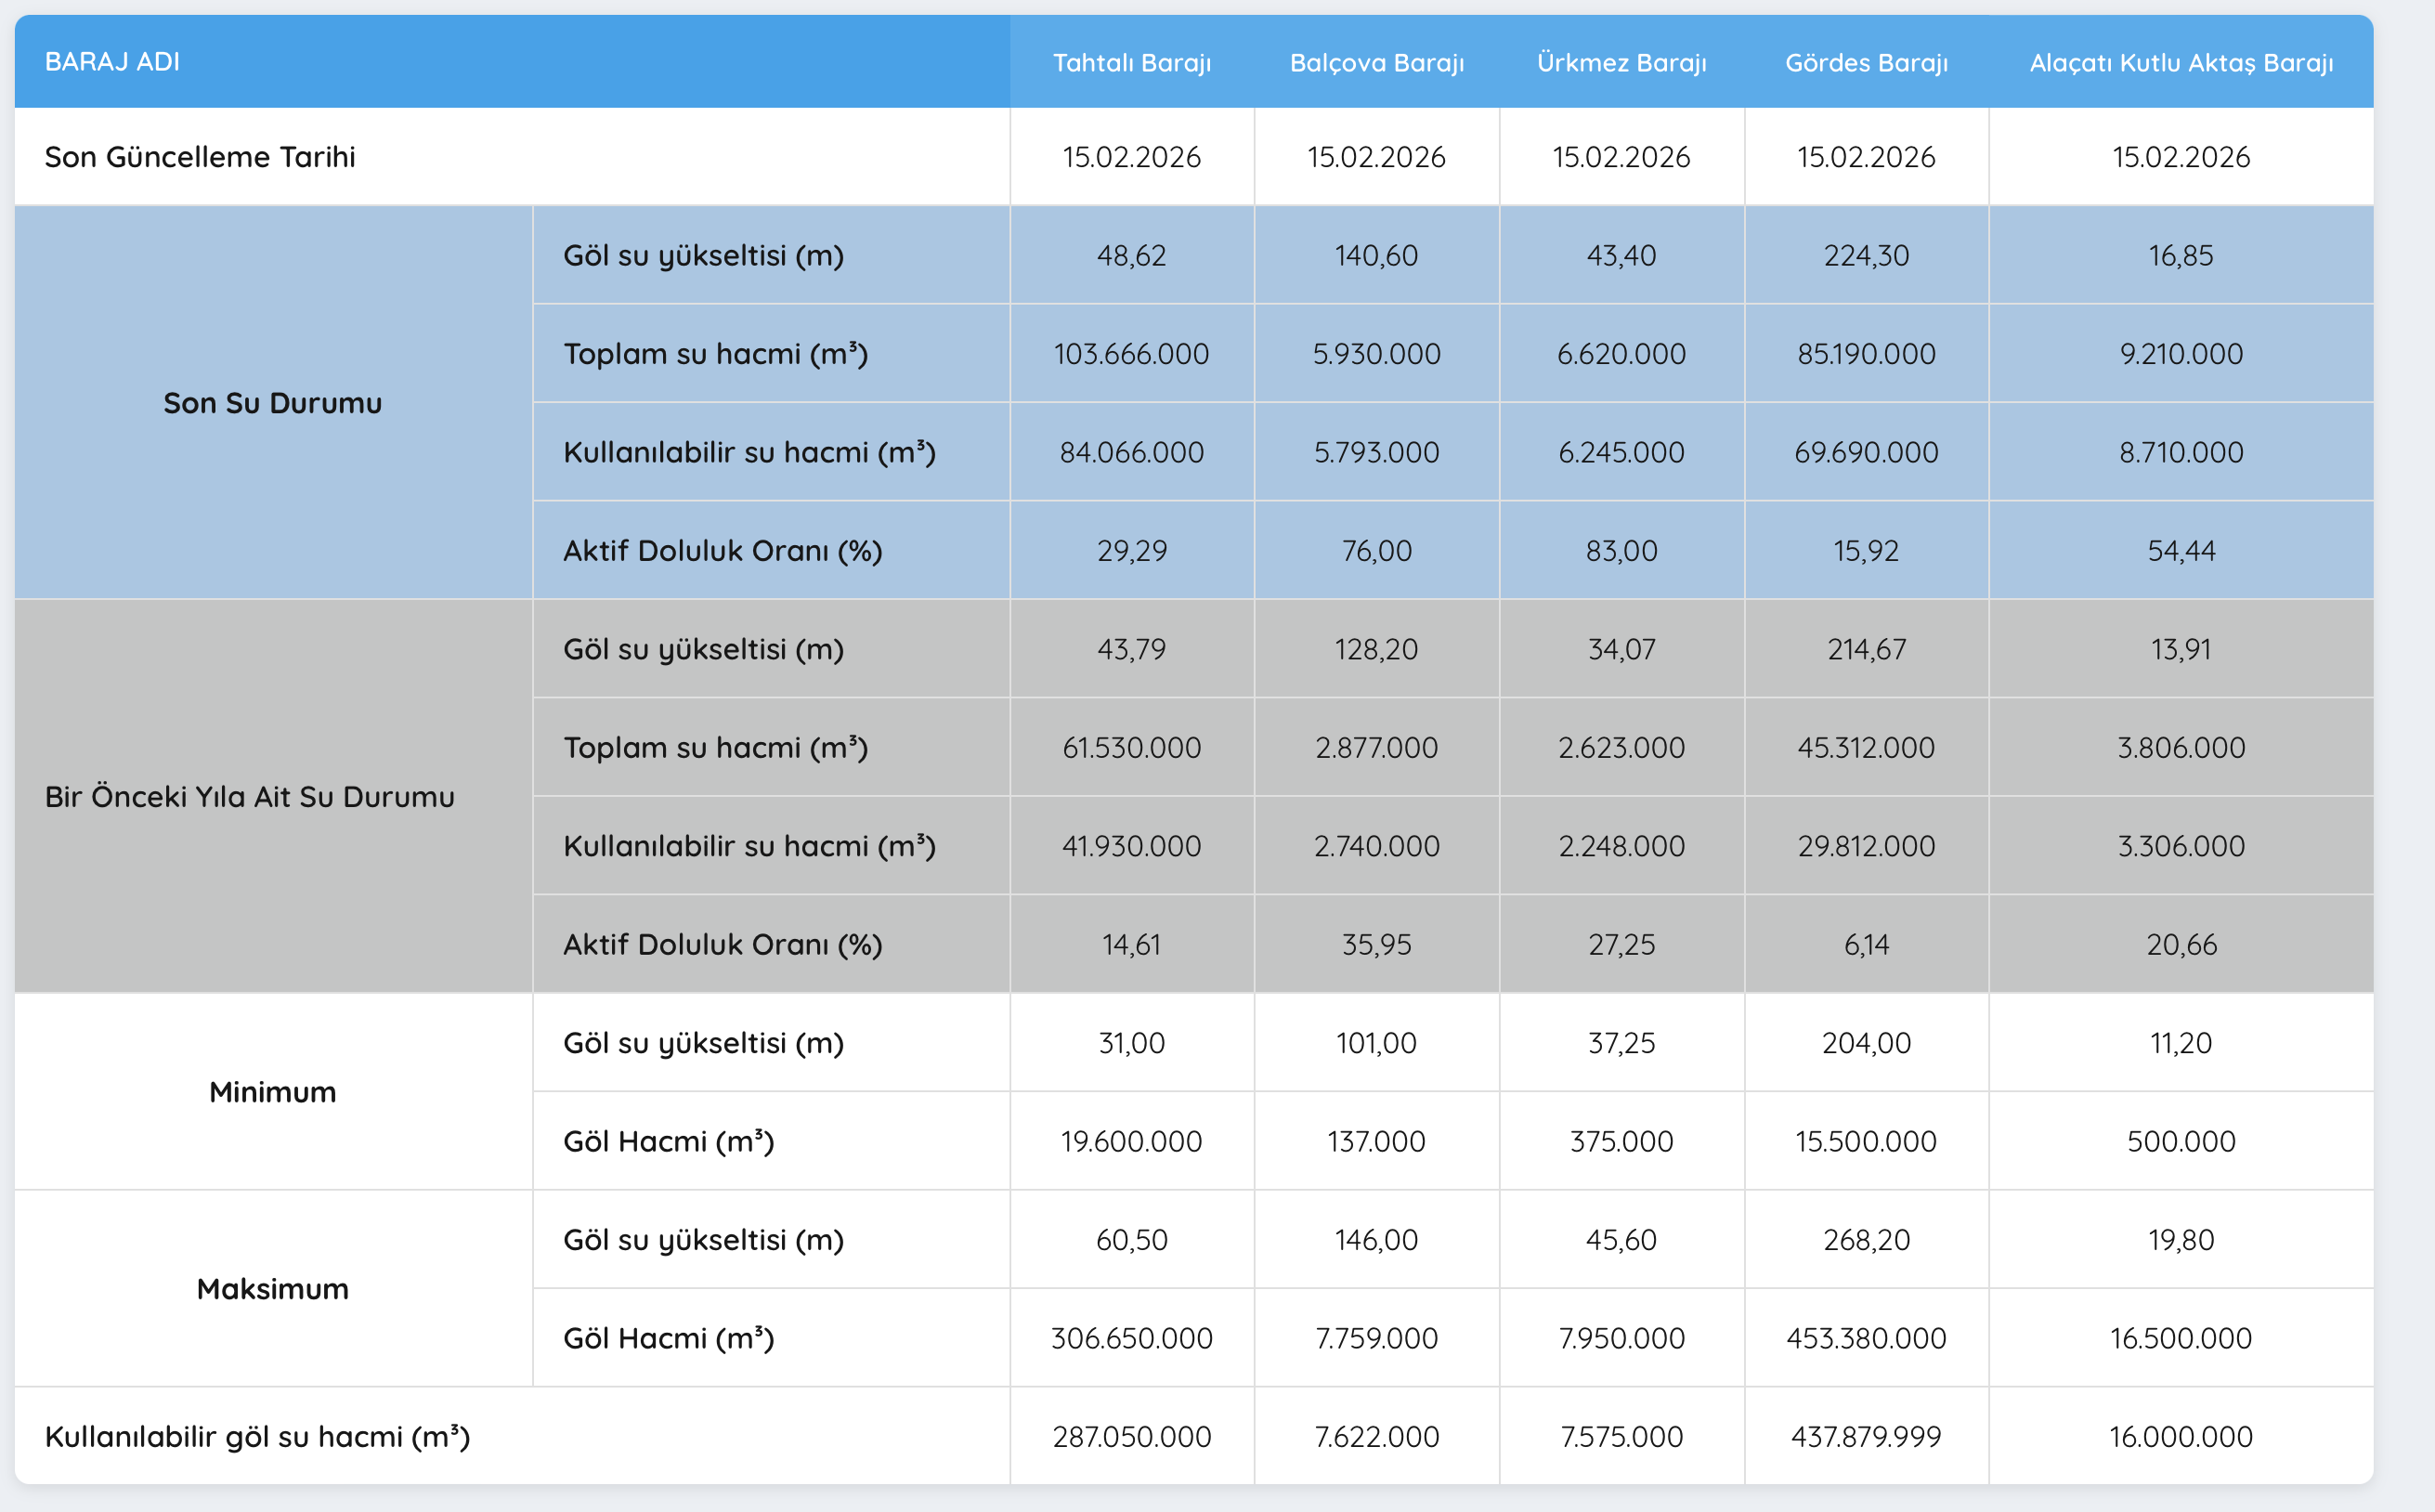Image resolution: width=2435 pixels, height=1512 pixels.
Task: Click Gördes maximum lake volume 453.380.000
Action: [x=1866, y=1338]
